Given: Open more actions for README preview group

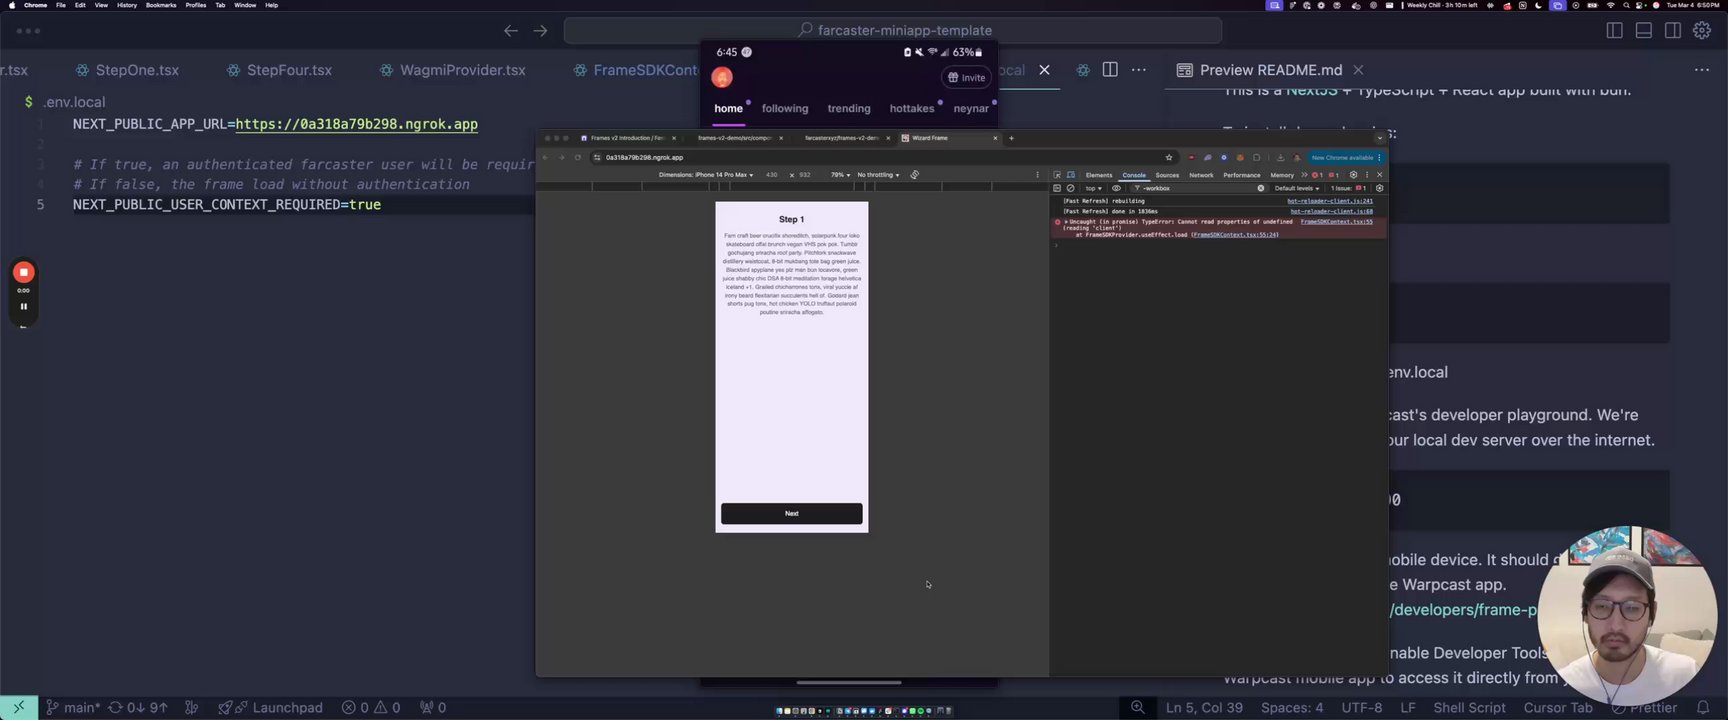Looking at the screenshot, I should pyautogui.click(x=1702, y=70).
